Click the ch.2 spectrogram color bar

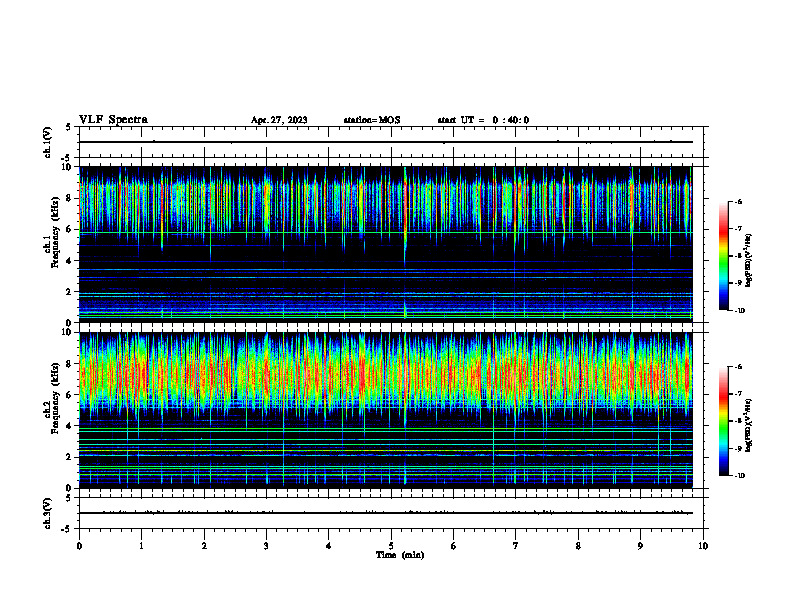(x=723, y=421)
